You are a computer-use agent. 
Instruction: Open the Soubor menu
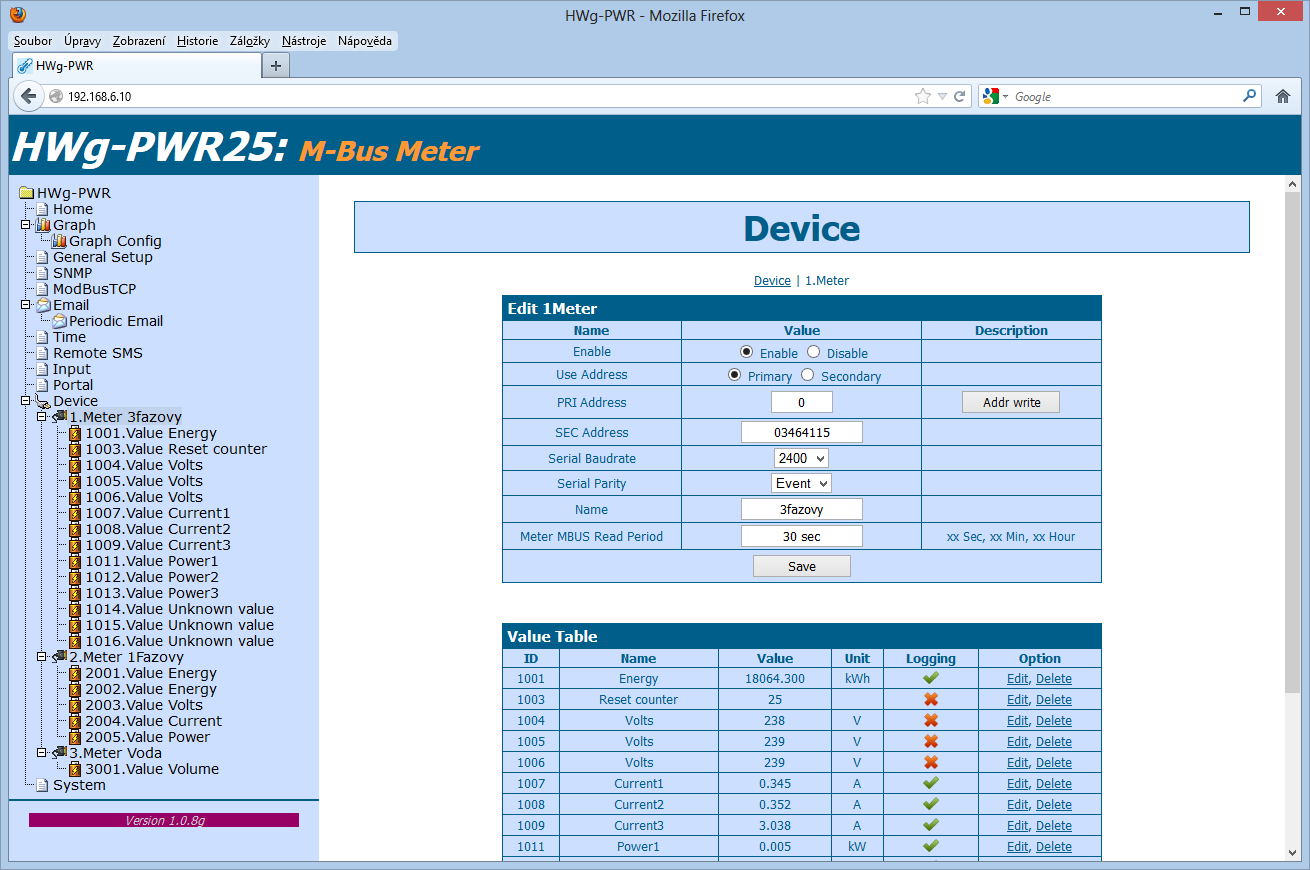[33, 41]
